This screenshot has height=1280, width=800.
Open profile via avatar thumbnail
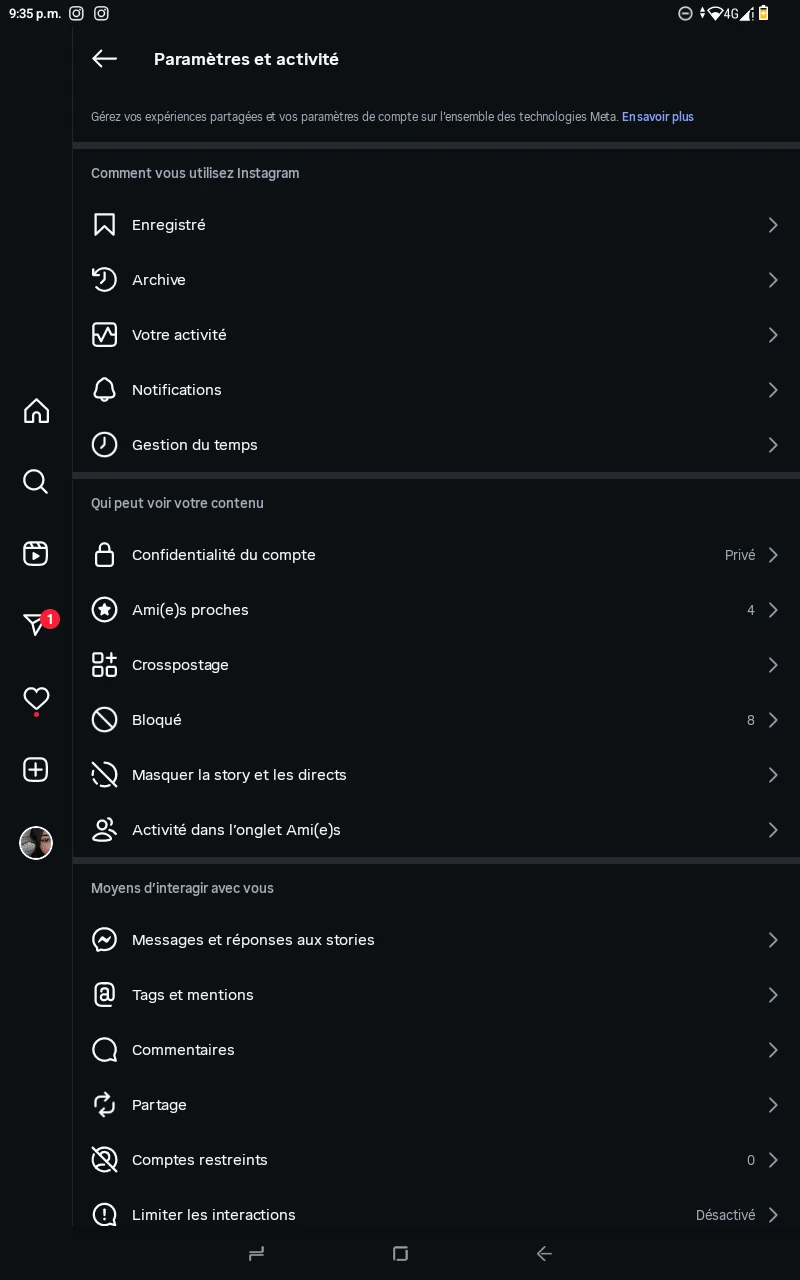36,843
